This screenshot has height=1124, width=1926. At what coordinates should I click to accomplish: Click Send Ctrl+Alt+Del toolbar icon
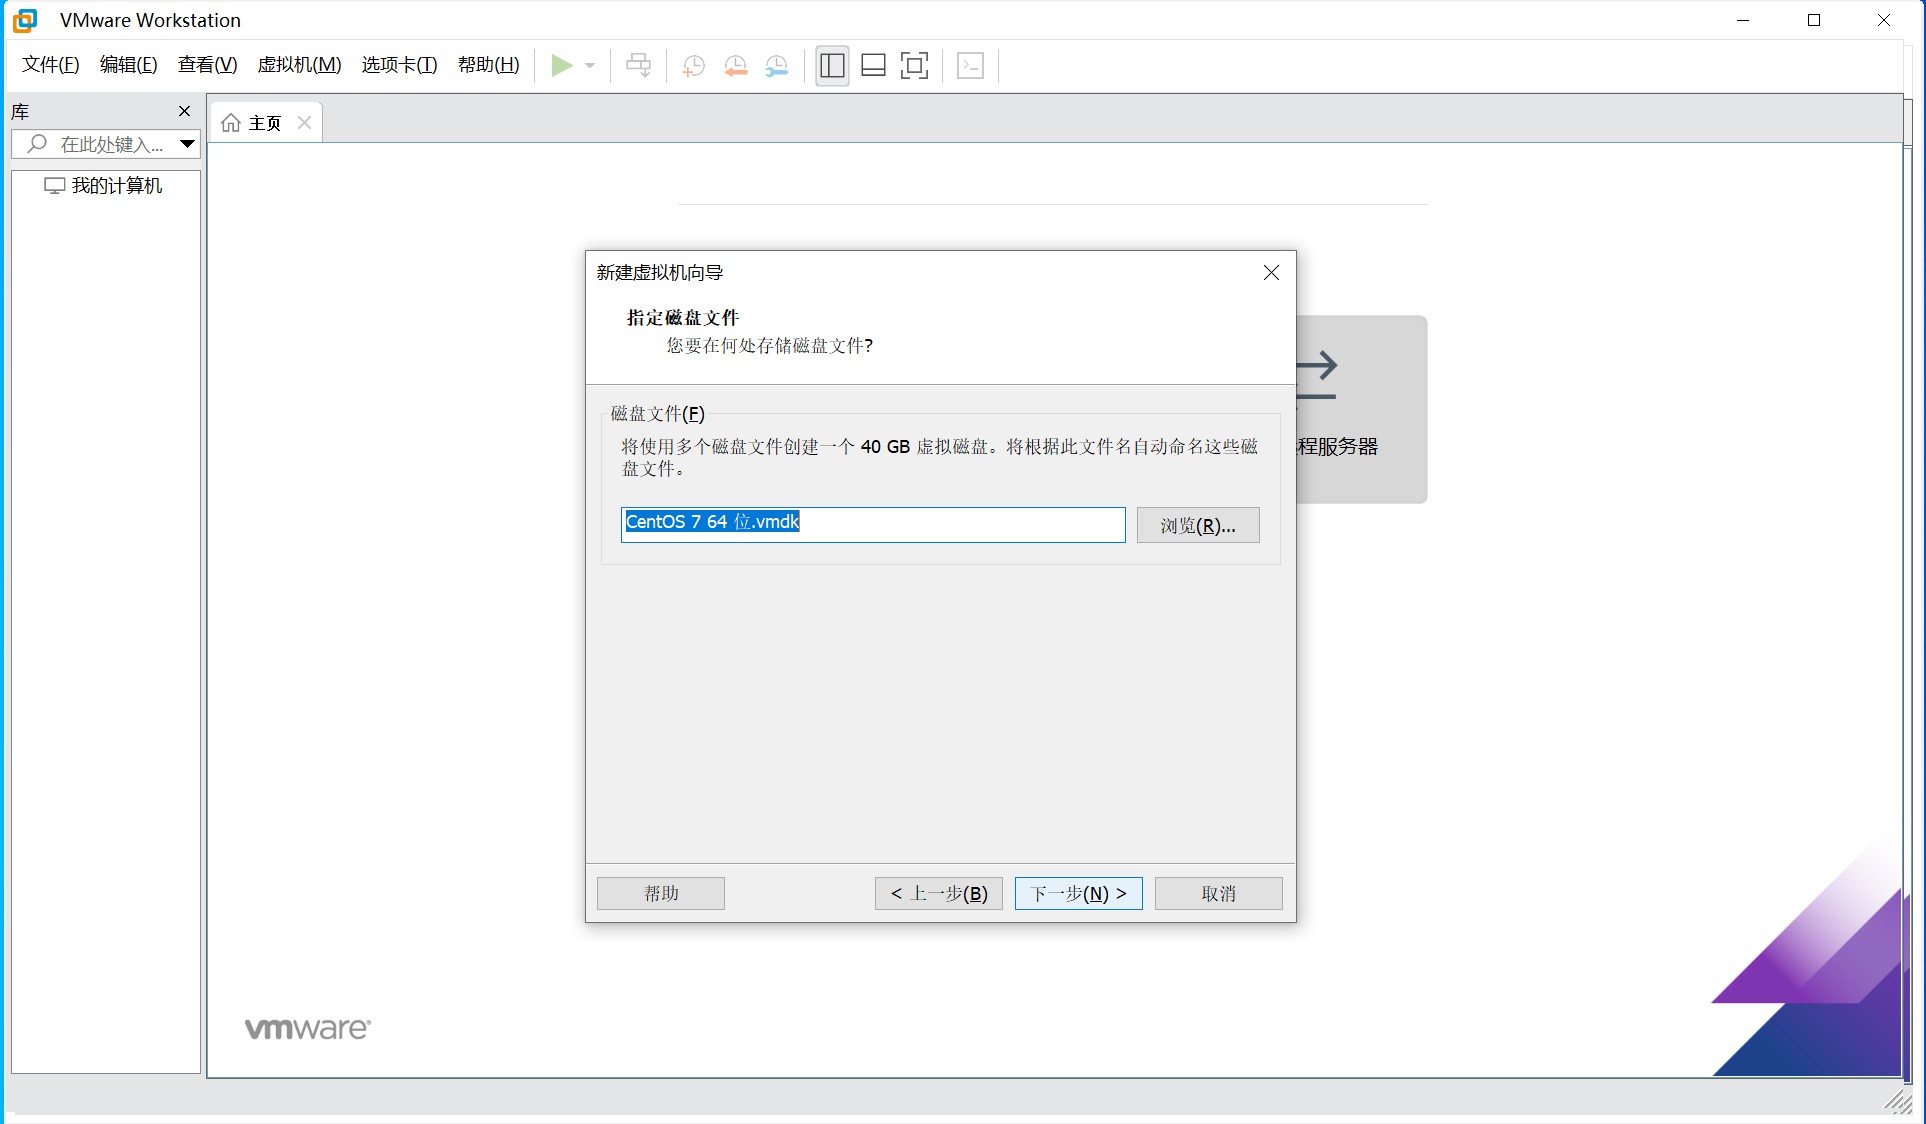(638, 66)
